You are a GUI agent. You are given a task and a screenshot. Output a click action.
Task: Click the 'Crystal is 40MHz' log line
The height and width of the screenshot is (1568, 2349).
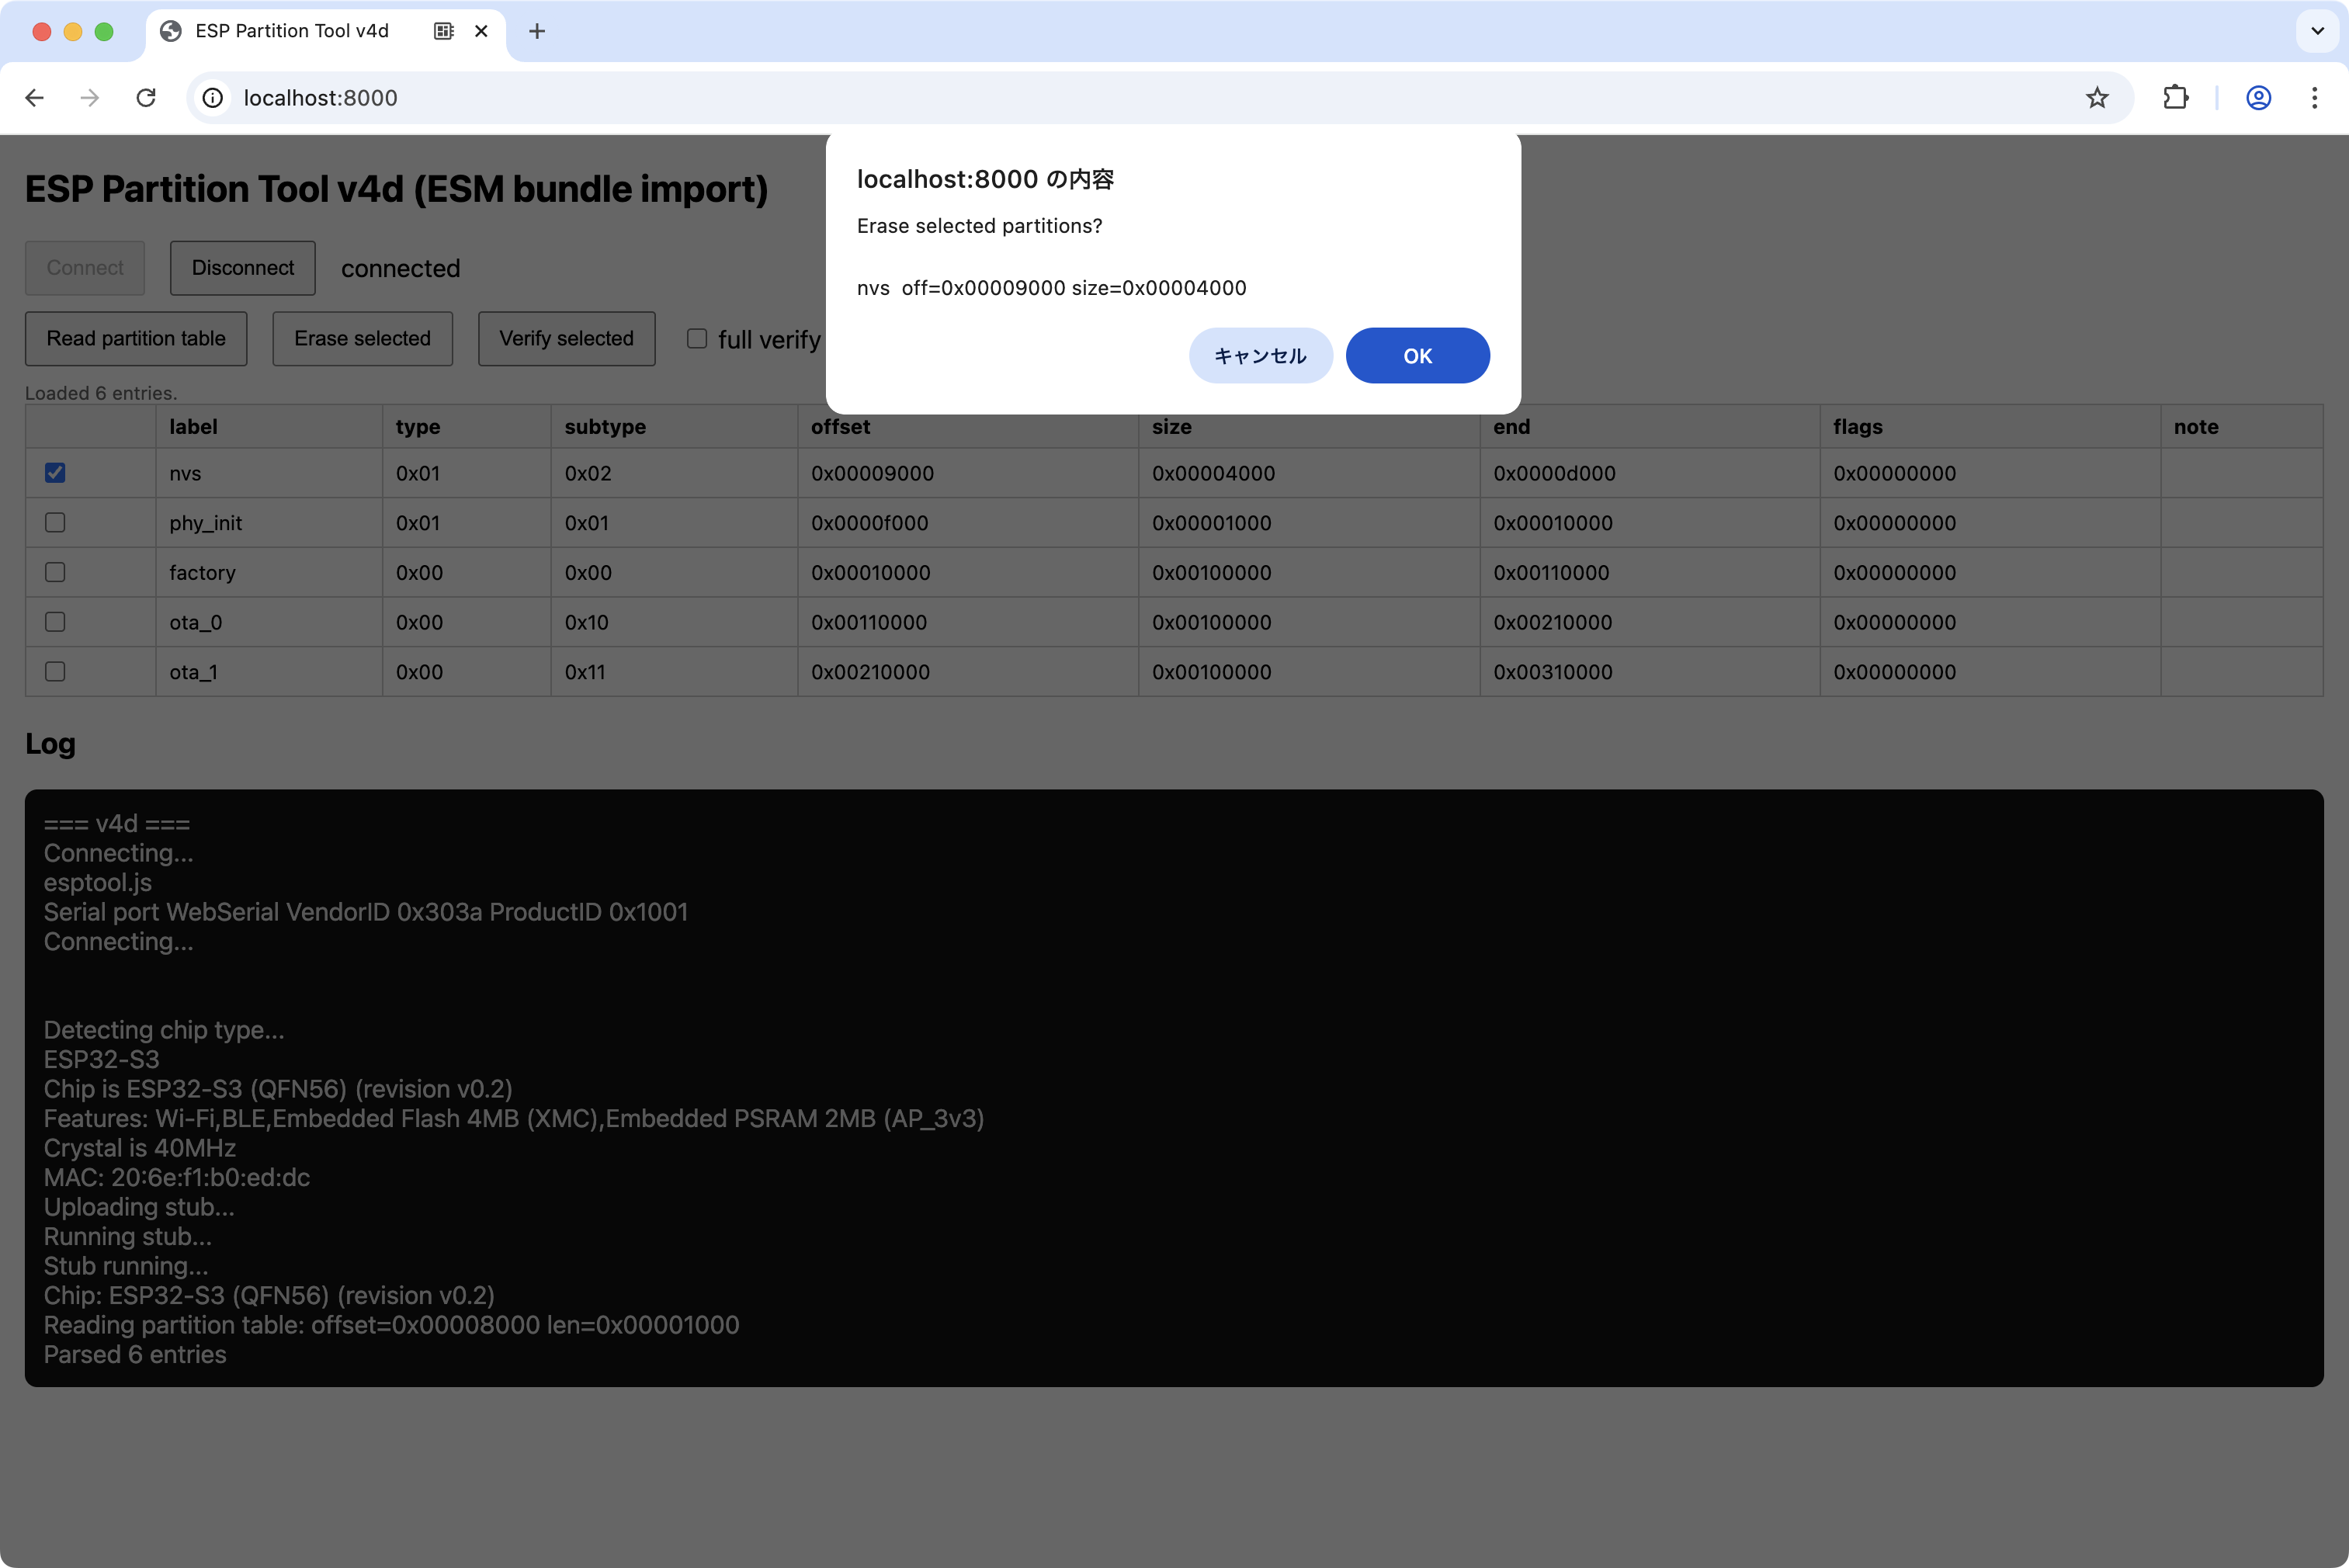140,1148
